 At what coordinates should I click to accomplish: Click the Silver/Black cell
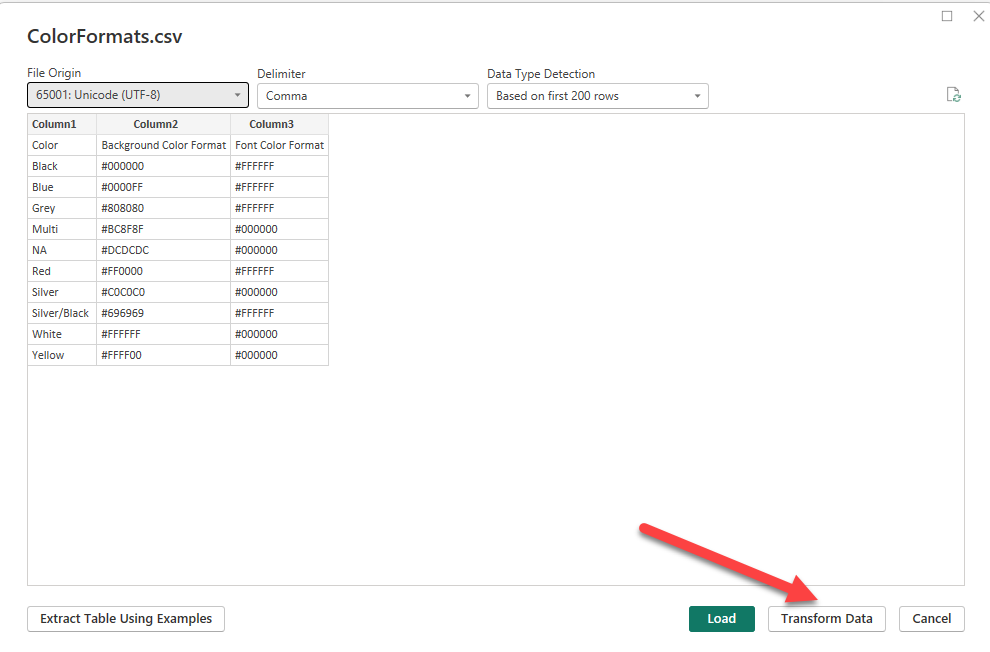61,313
